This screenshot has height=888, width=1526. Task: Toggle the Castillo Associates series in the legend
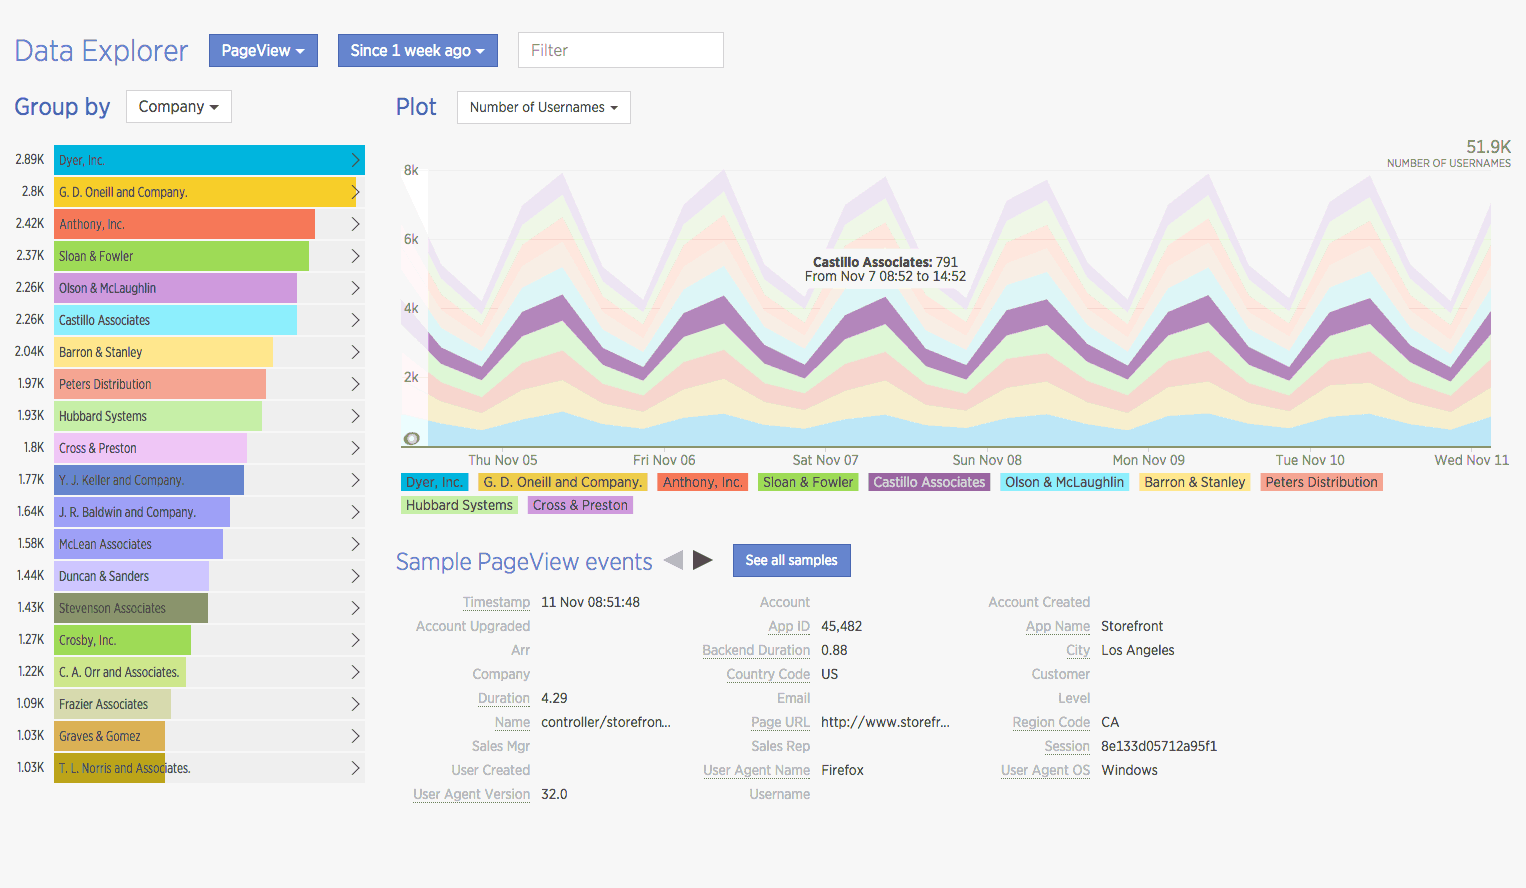[x=929, y=482]
